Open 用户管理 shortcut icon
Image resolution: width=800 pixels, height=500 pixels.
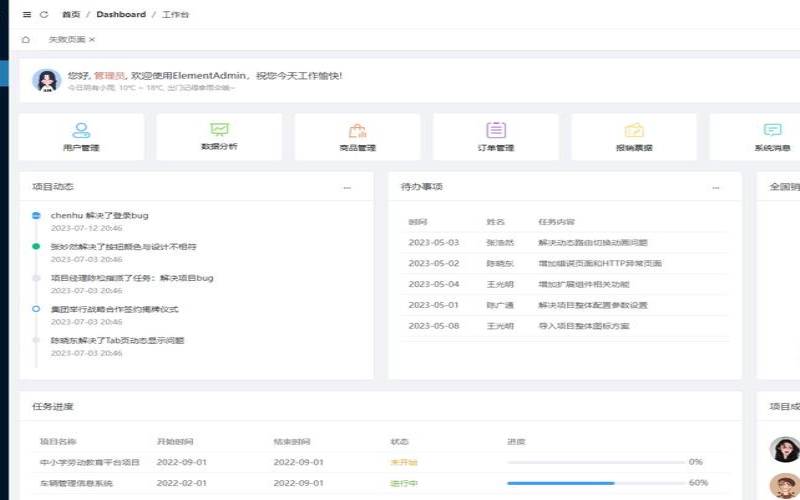81,130
